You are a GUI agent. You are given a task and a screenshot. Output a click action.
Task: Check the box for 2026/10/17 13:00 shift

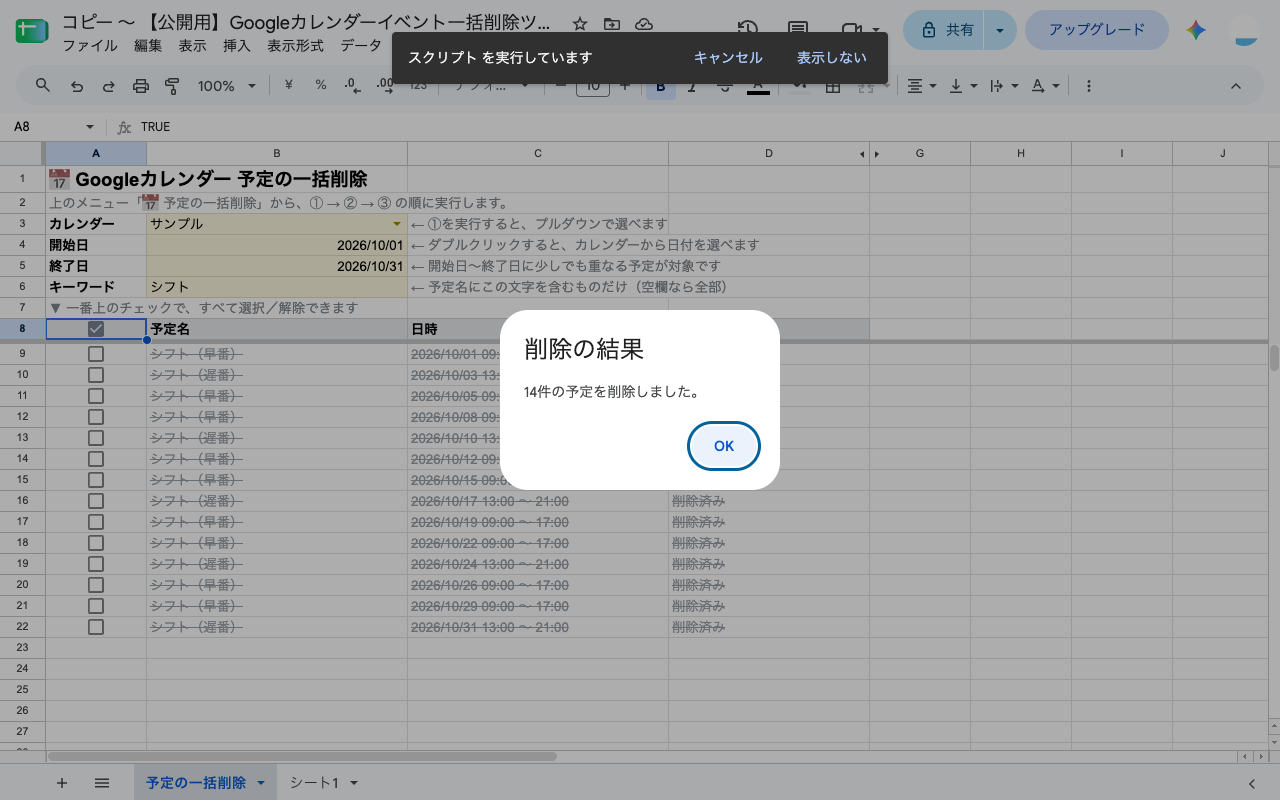point(96,501)
